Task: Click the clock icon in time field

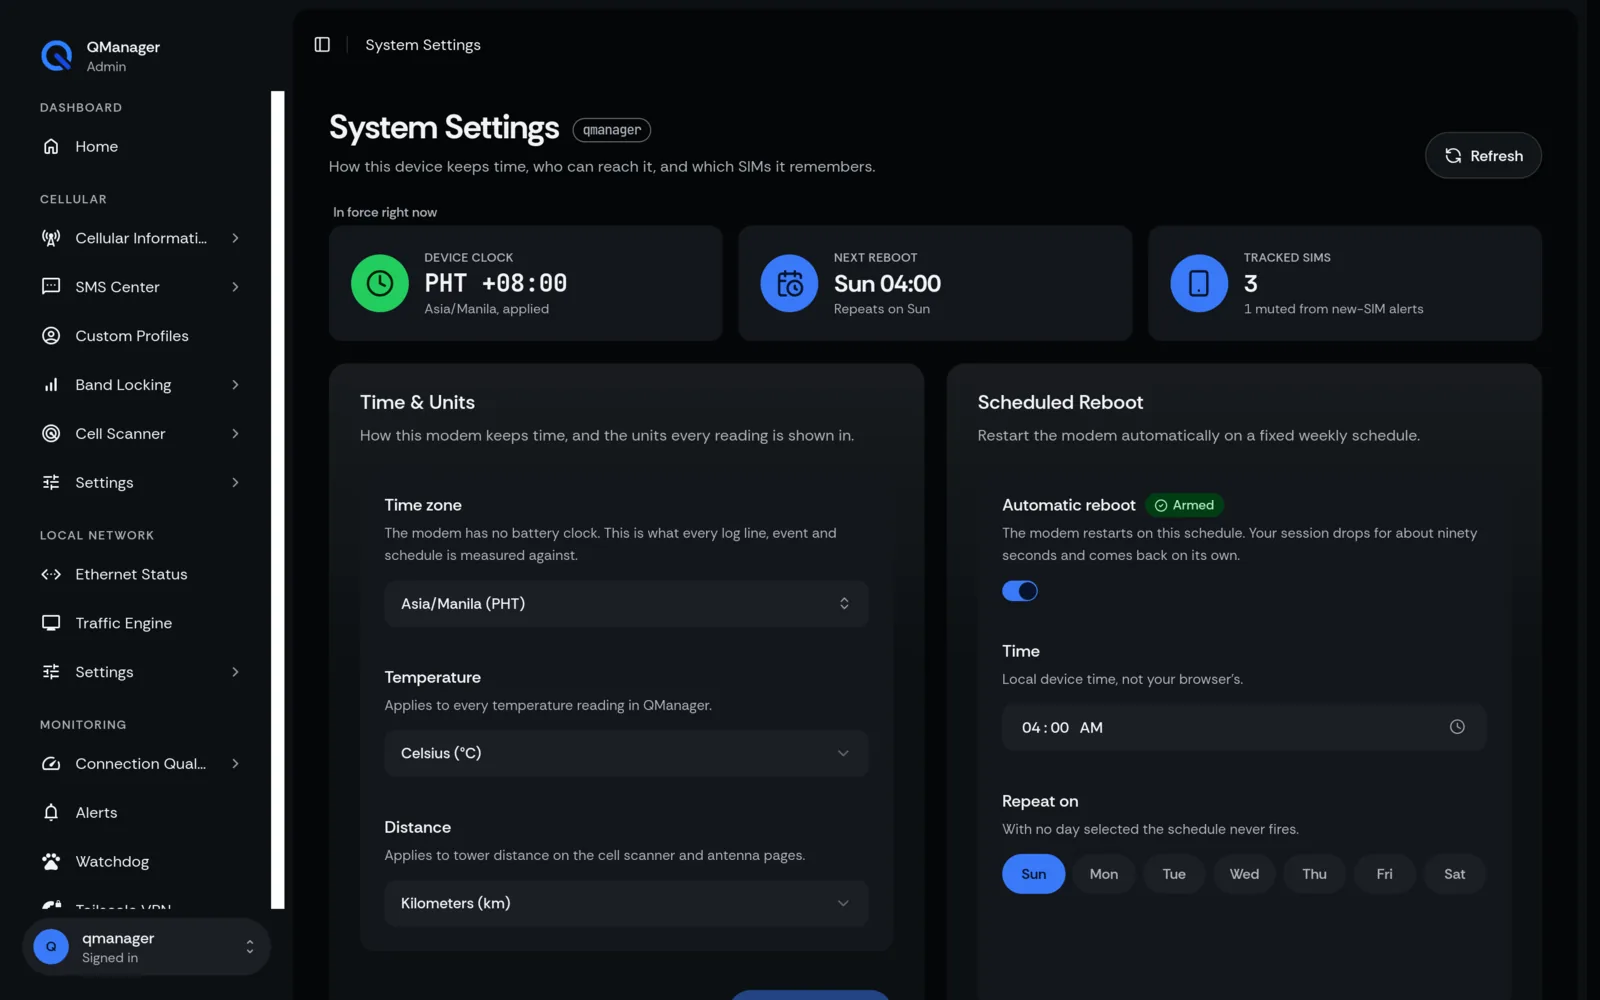Action: (x=1457, y=727)
